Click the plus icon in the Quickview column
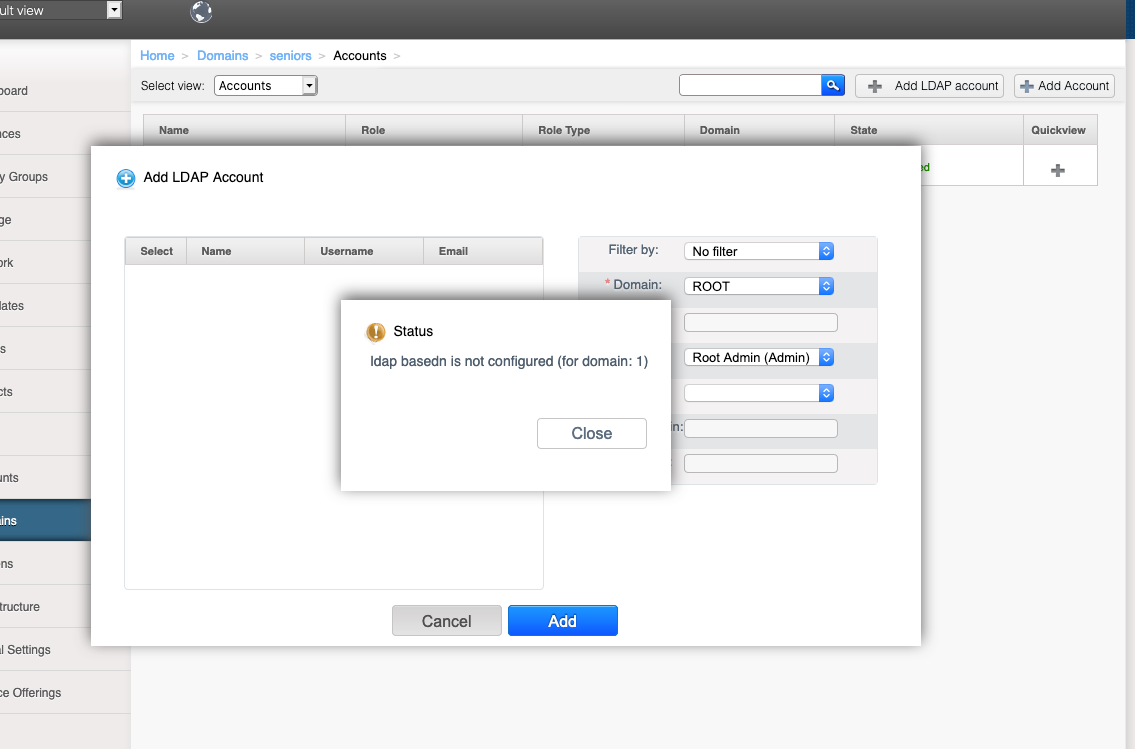 (x=1058, y=170)
